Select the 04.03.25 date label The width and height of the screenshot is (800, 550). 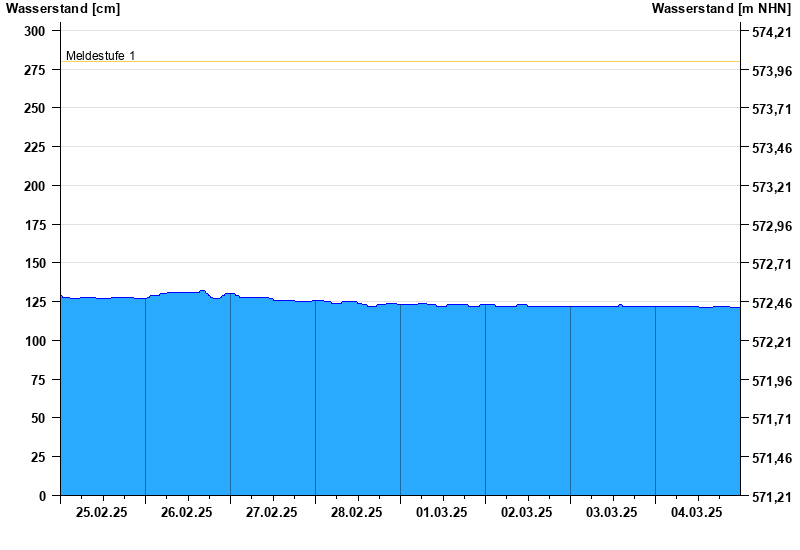[696, 512]
